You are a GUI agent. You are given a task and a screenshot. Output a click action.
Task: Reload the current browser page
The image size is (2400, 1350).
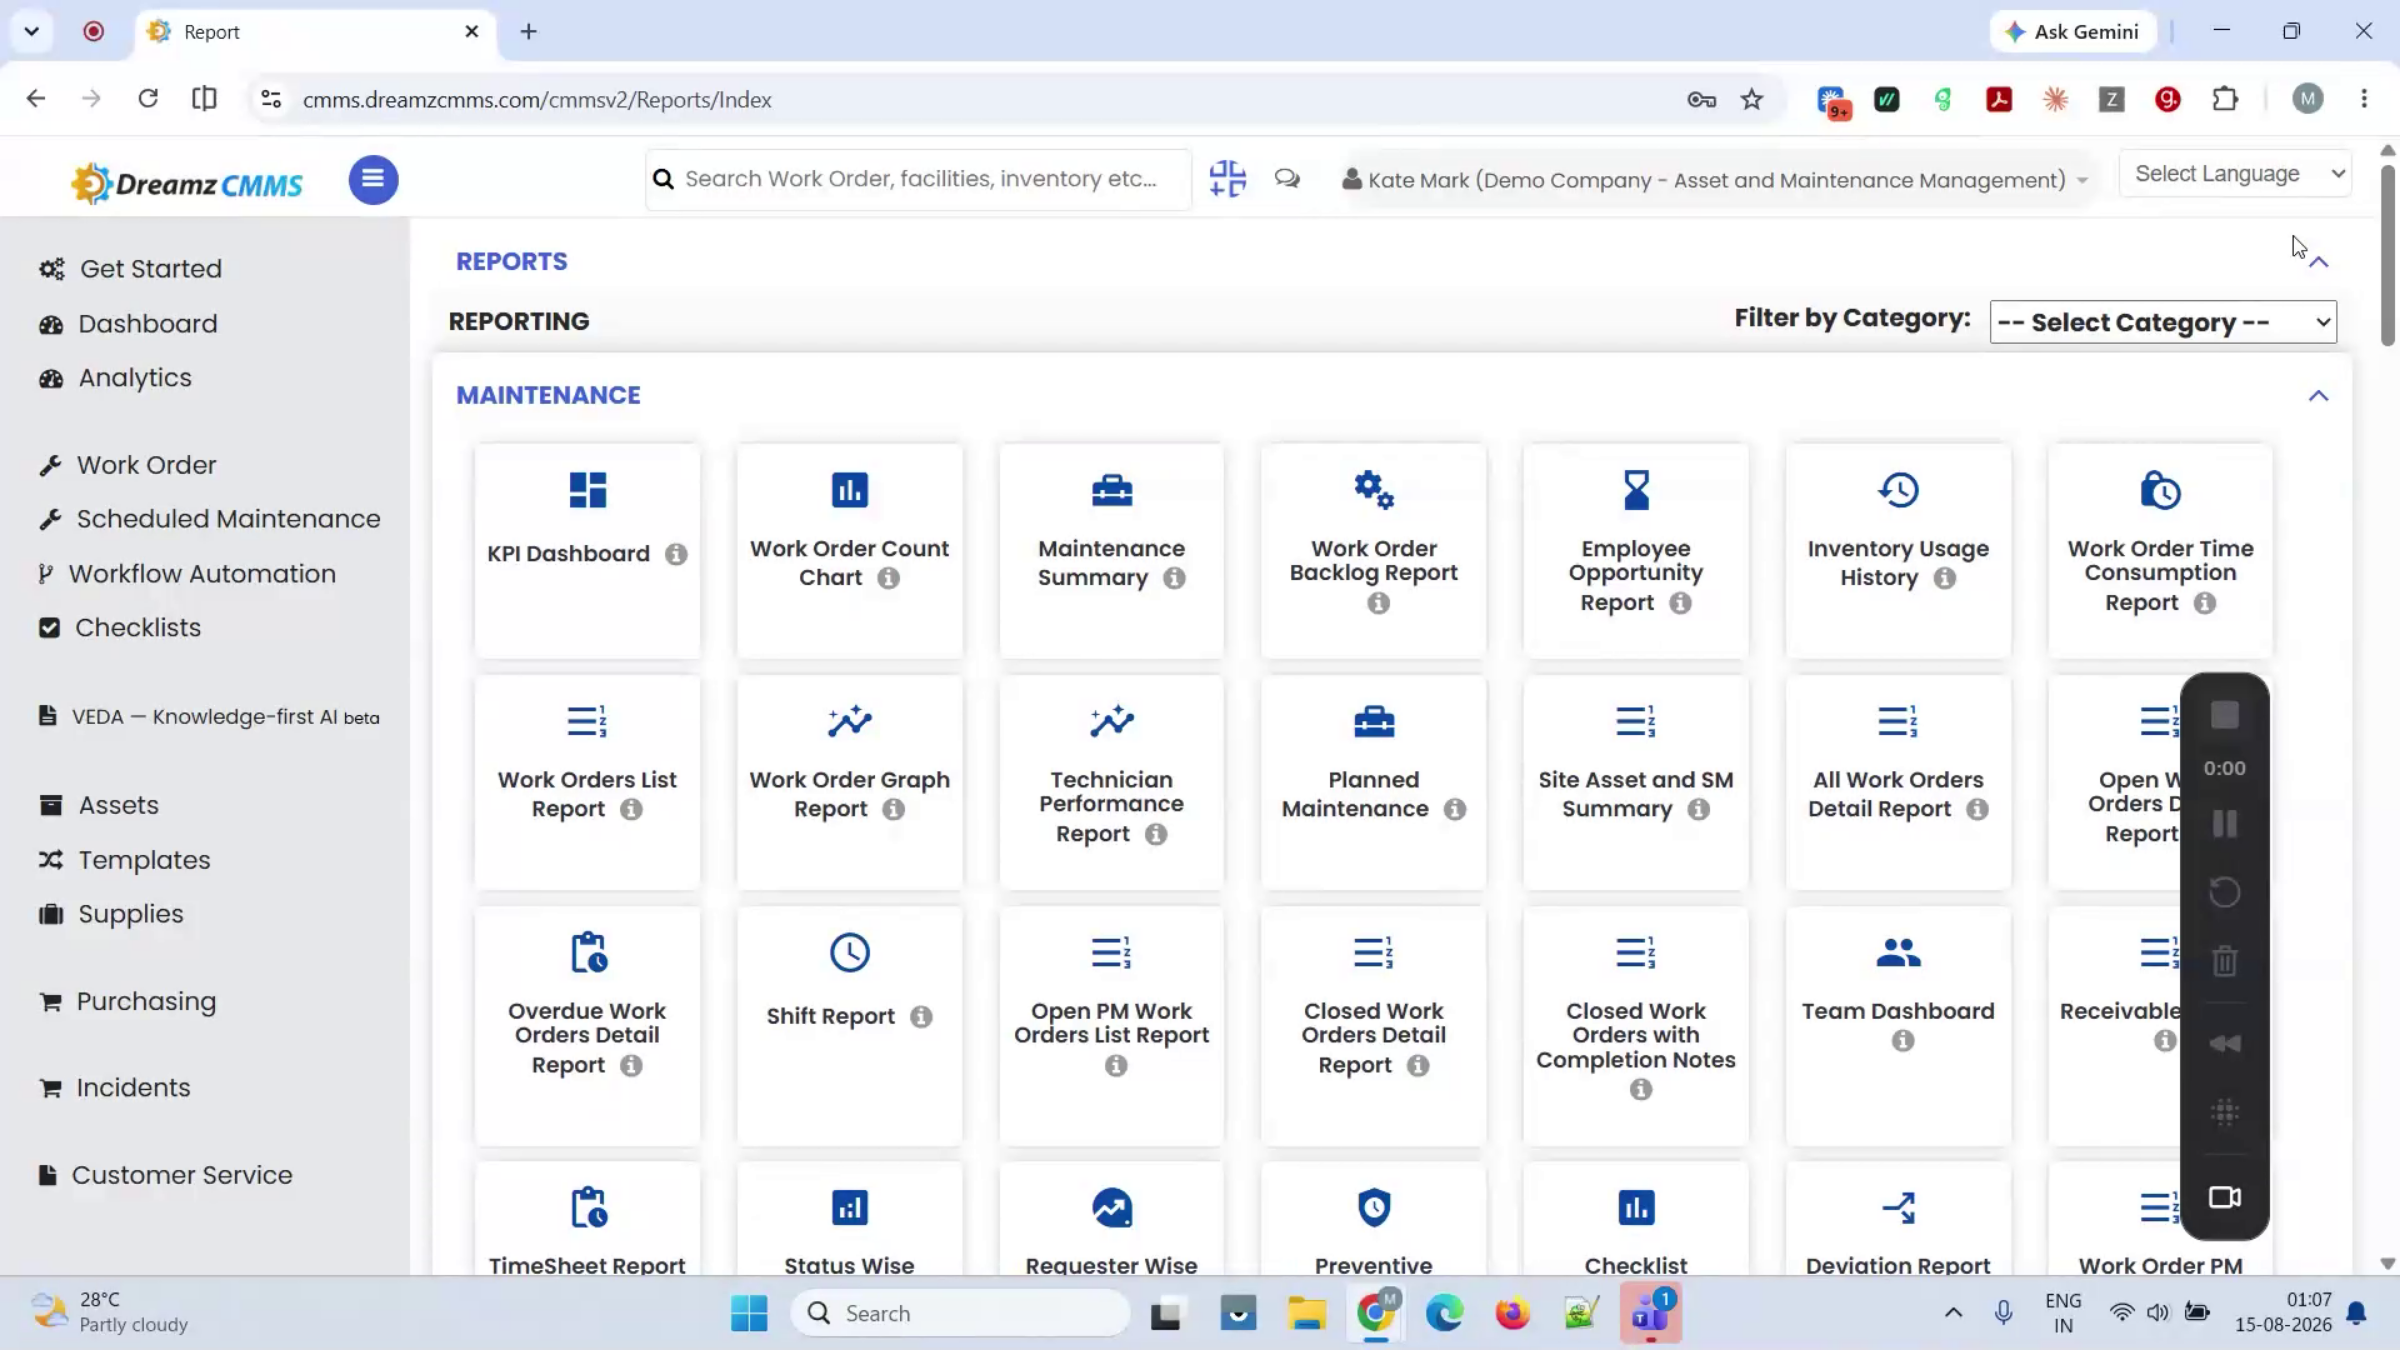pyautogui.click(x=148, y=99)
